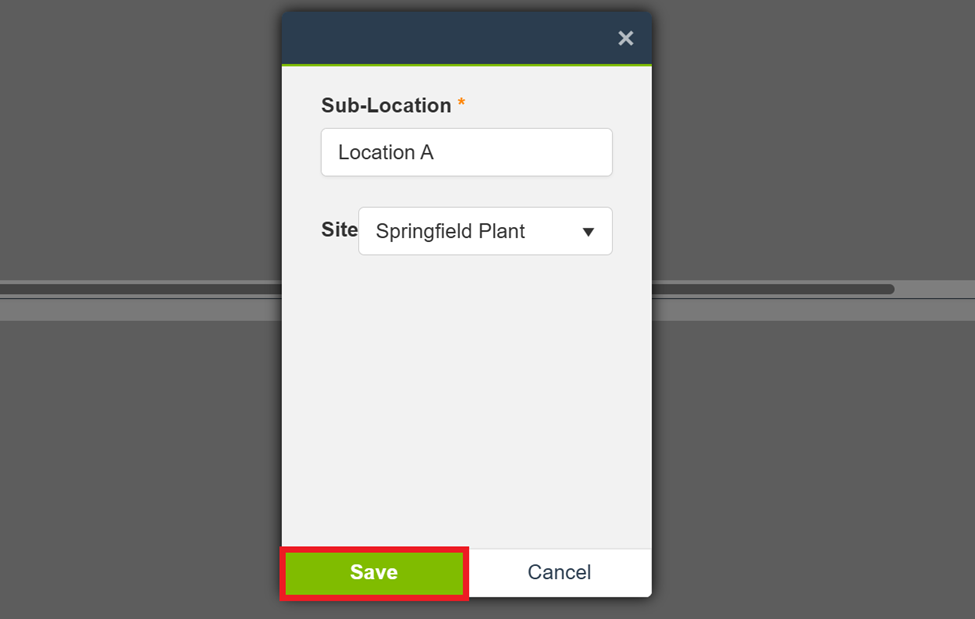This screenshot has width=975, height=619.
Task: Click the orange required asterisk
Action: pos(461,104)
